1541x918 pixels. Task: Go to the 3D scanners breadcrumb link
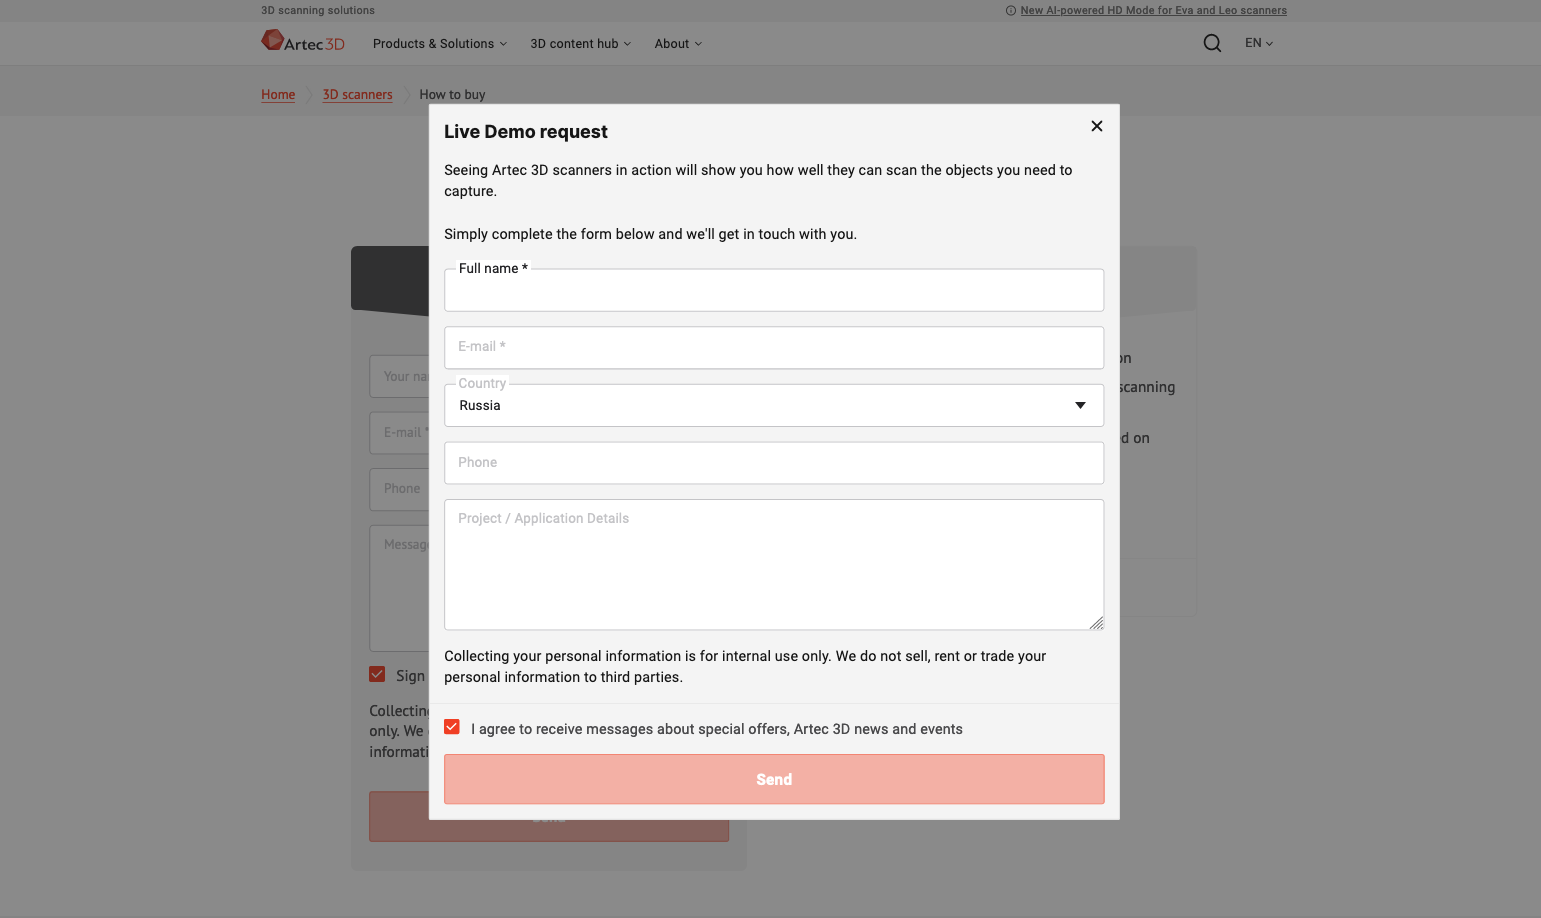(x=357, y=95)
